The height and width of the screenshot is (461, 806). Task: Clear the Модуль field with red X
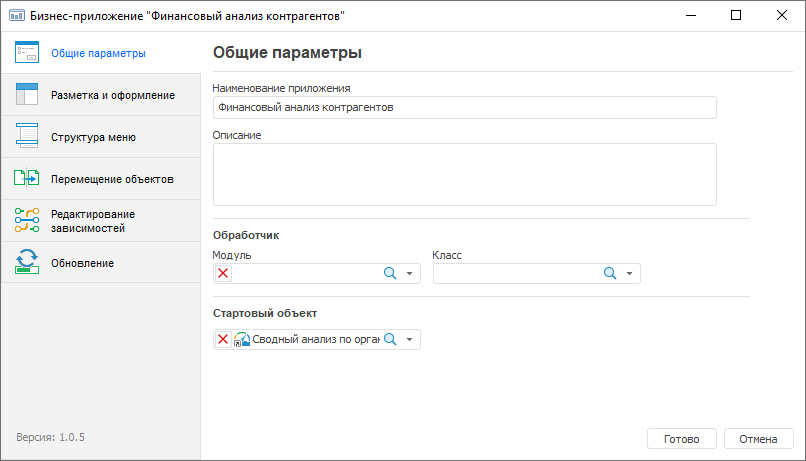click(223, 274)
